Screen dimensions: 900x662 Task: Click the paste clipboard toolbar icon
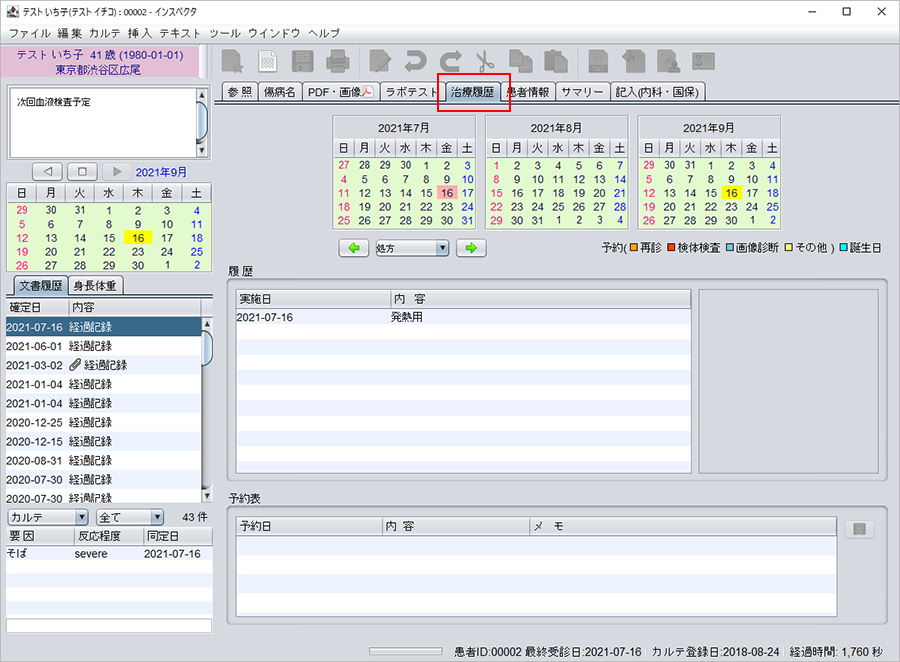pos(554,61)
